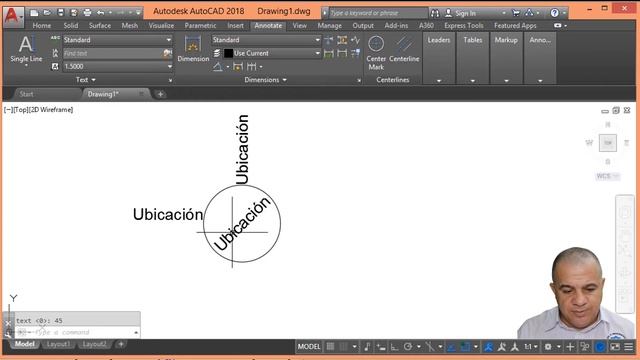Click the new drawing tab plus button
This screenshot has height=360, width=640.
(x=160, y=94)
